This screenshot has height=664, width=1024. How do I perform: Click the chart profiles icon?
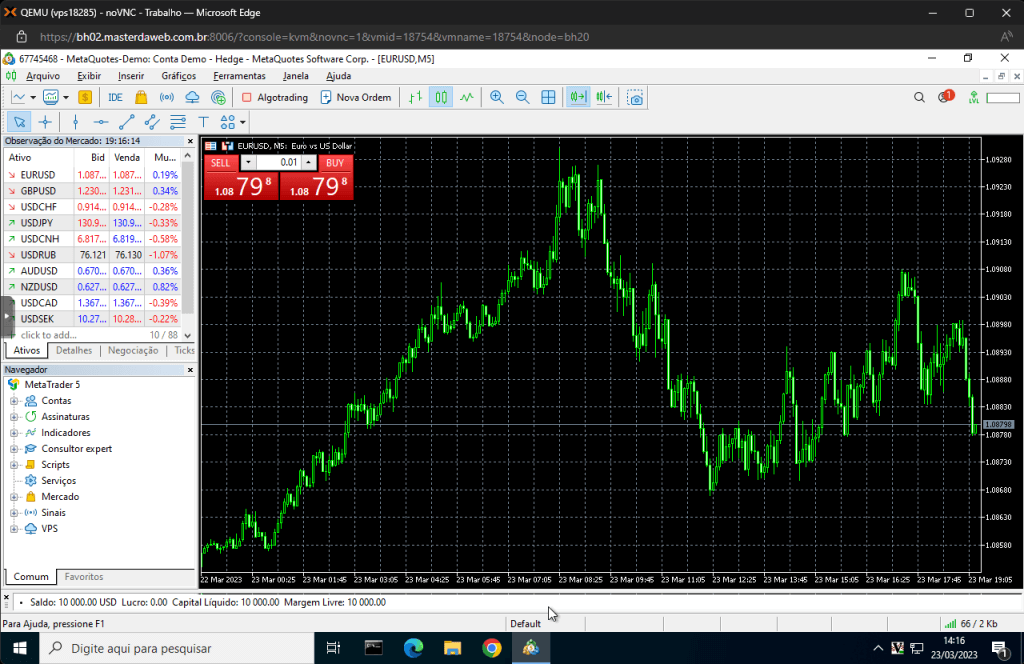coord(51,97)
